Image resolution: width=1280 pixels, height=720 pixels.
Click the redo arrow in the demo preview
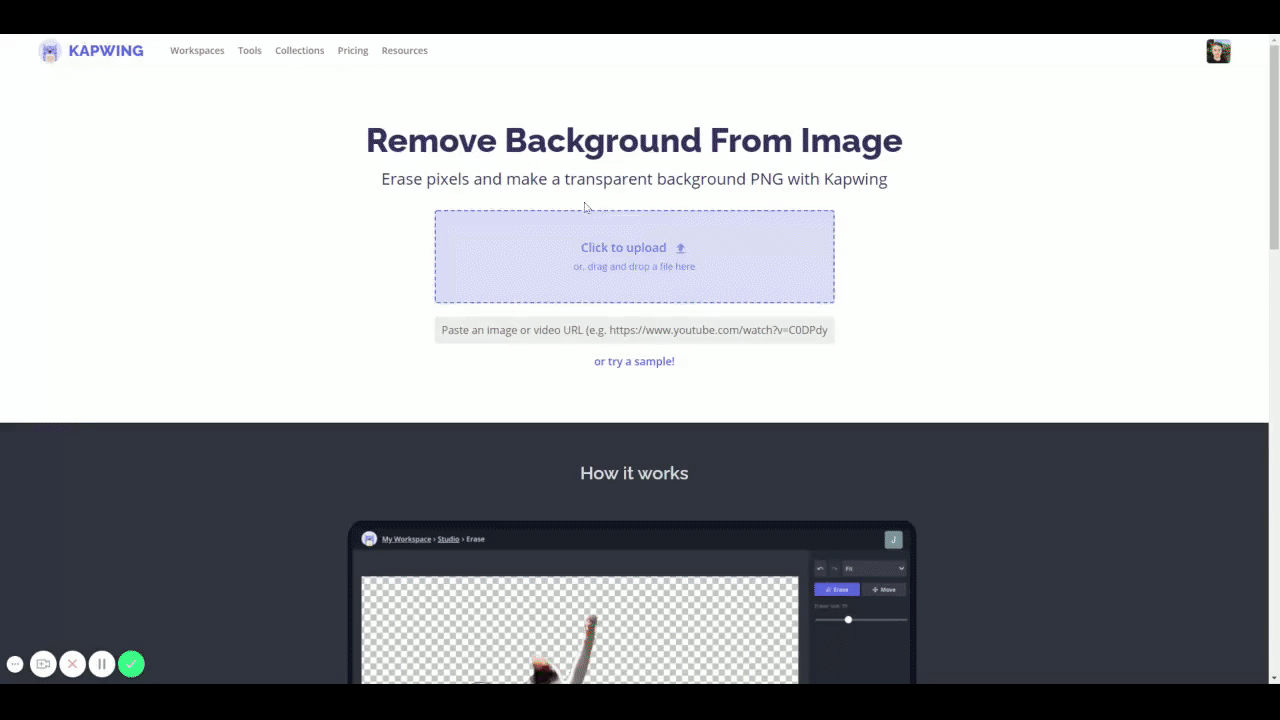coord(834,569)
